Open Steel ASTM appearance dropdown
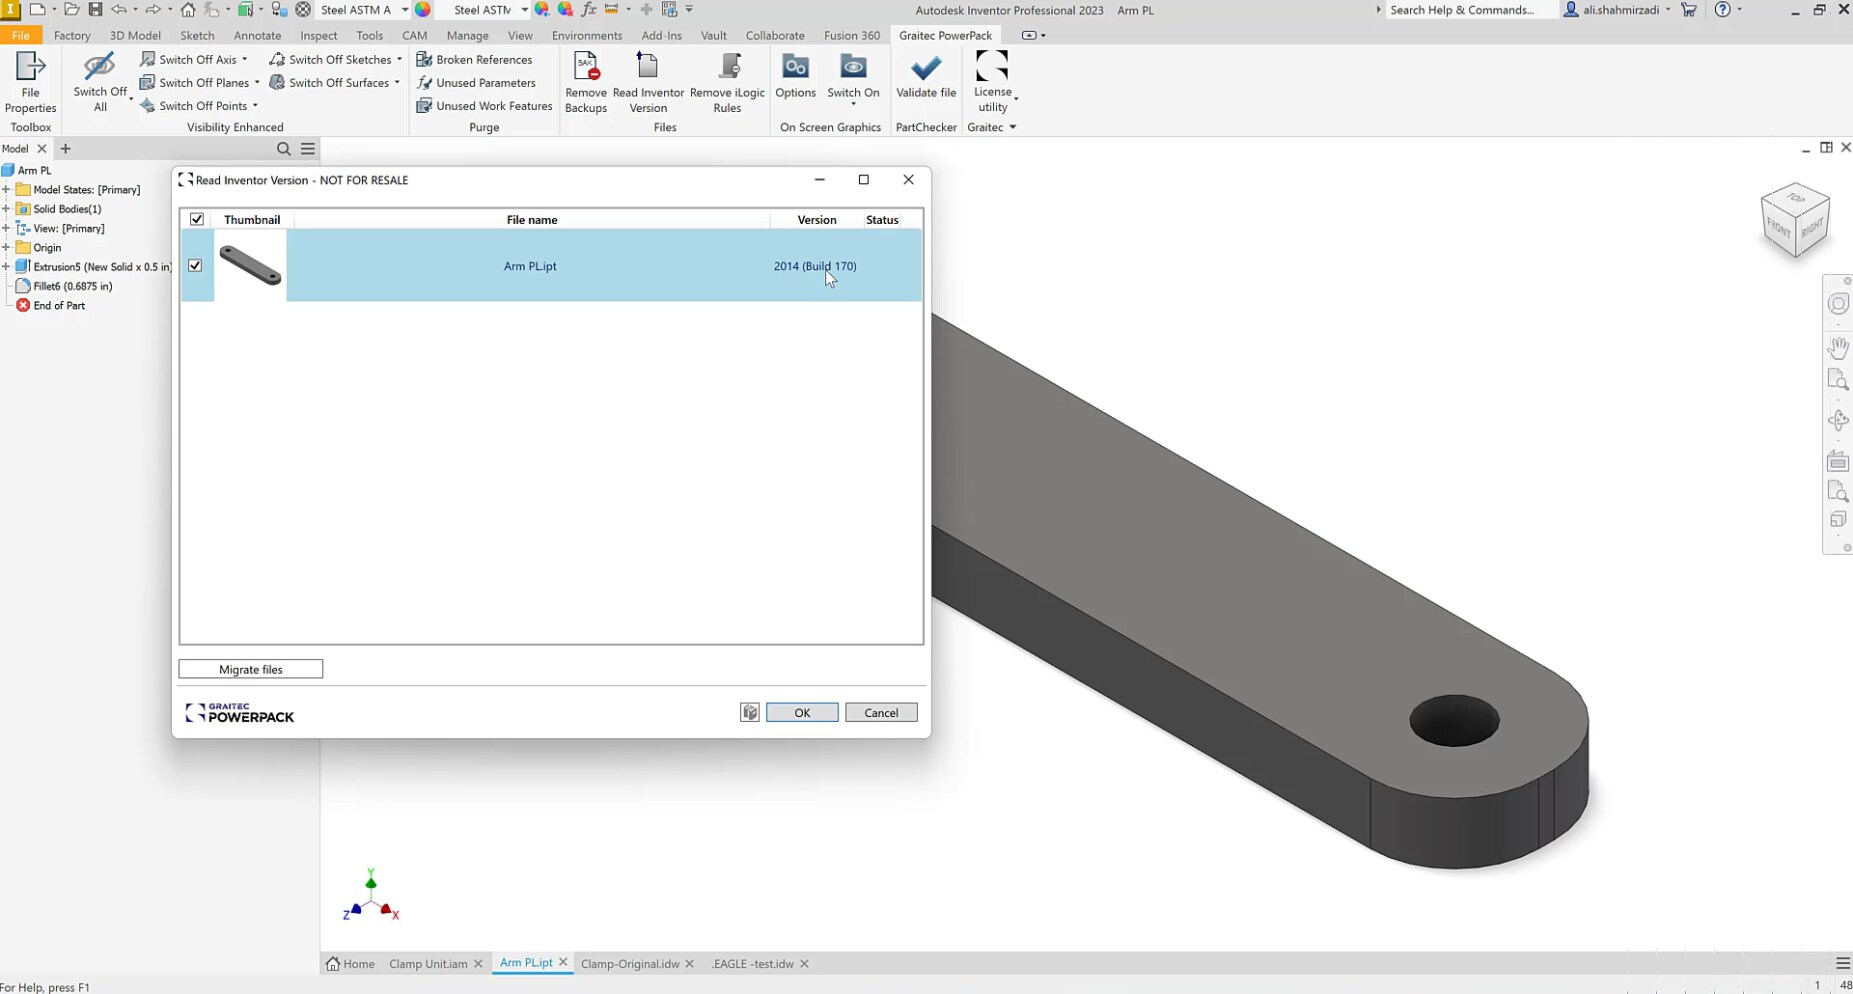The image size is (1853, 994). [x=524, y=9]
